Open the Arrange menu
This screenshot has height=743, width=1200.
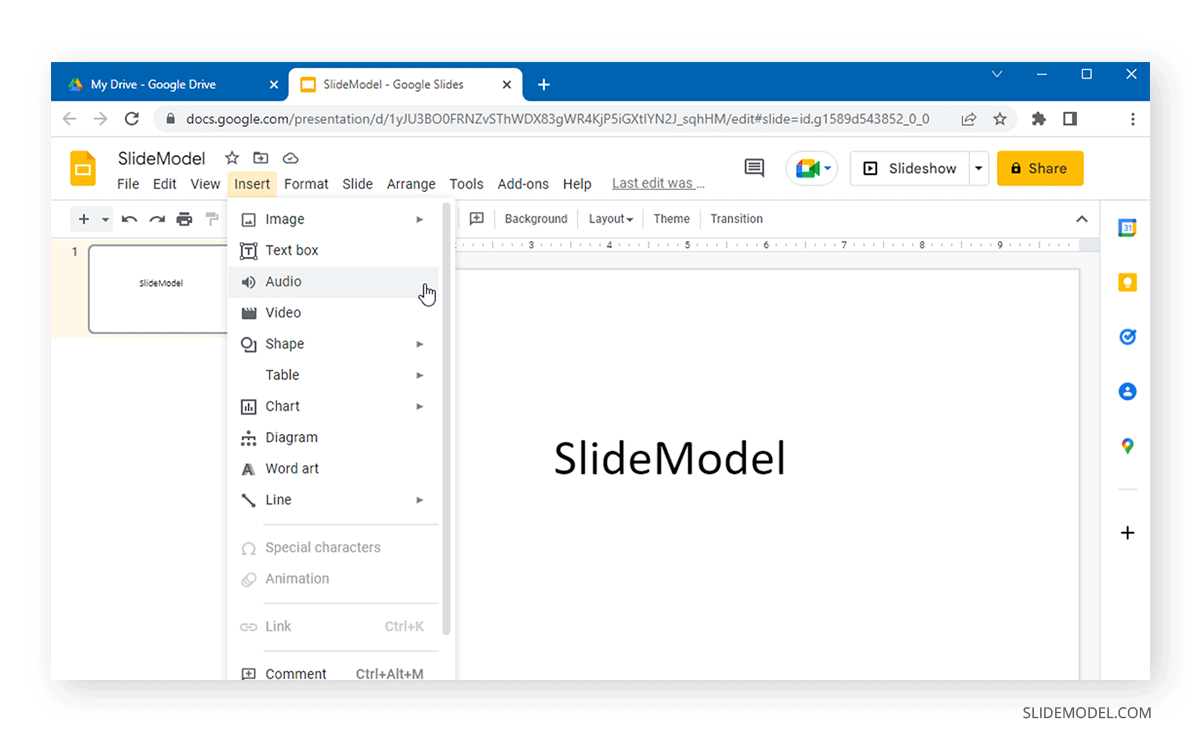(411, 184)
